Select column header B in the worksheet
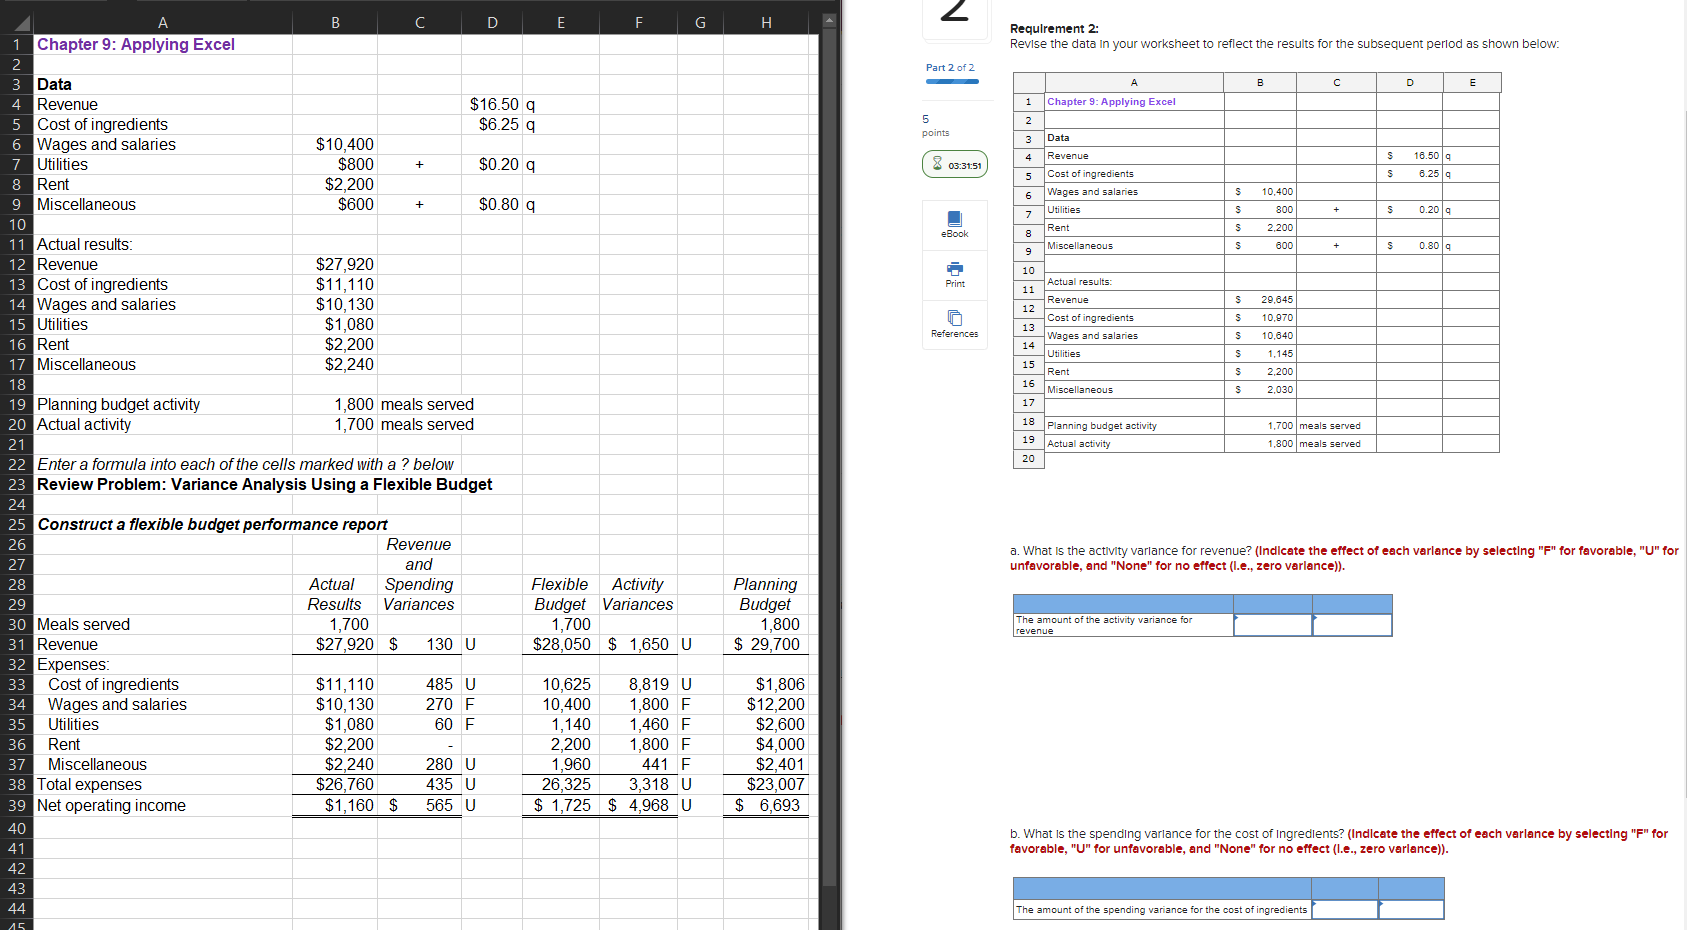The image size is (1687, 930). tap(336, 22)
